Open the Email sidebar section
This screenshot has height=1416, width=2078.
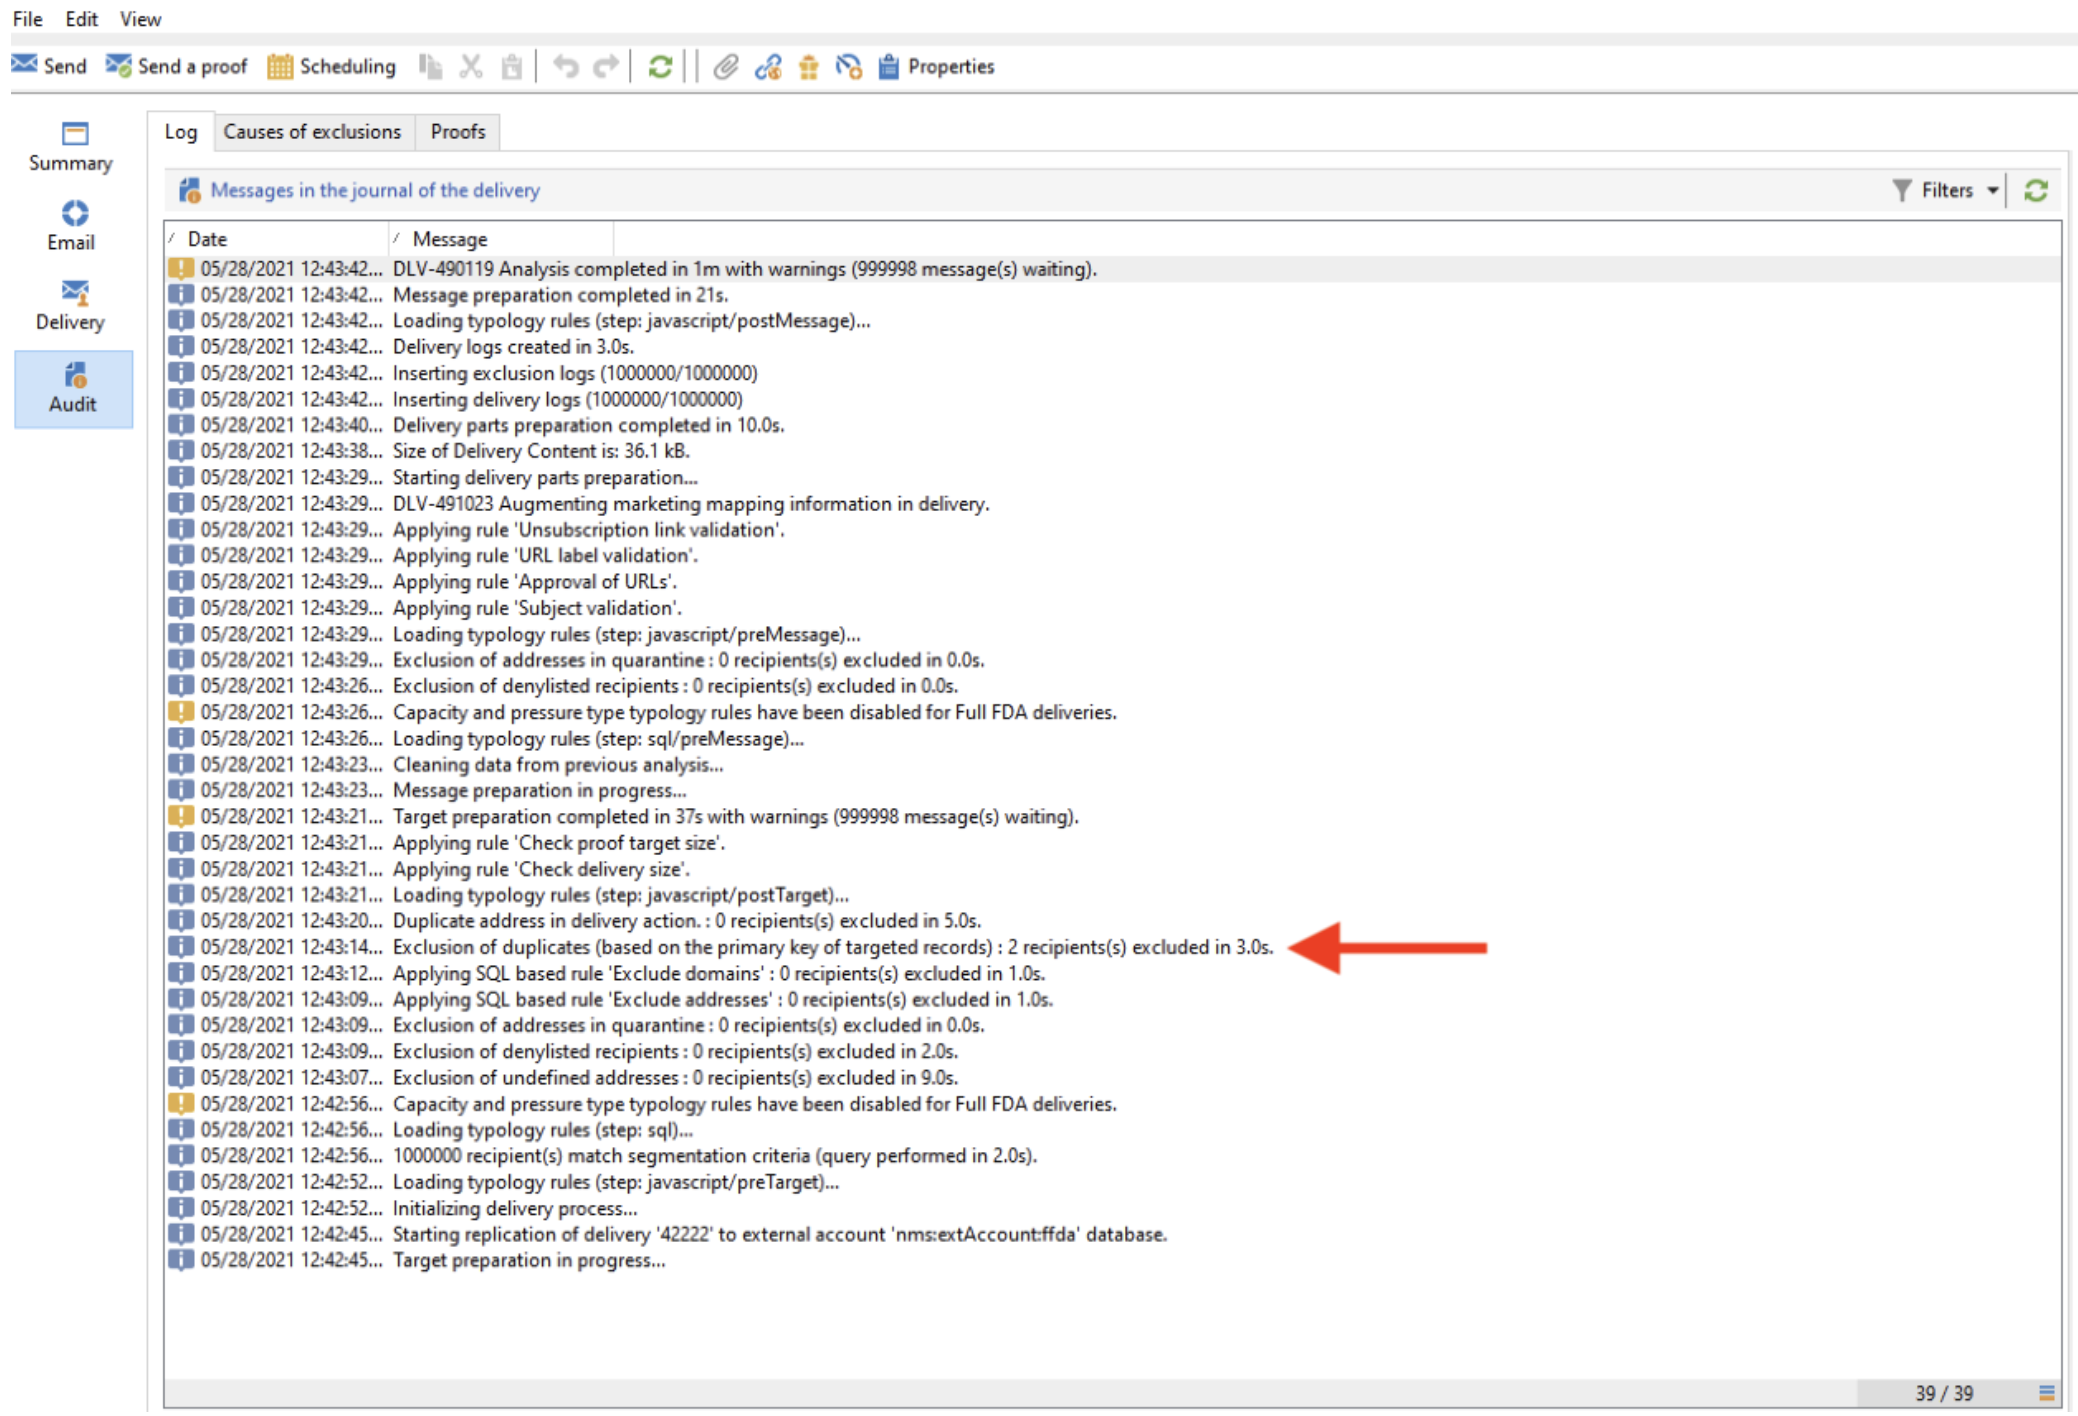pyautogui.click(x=72, y=226)
